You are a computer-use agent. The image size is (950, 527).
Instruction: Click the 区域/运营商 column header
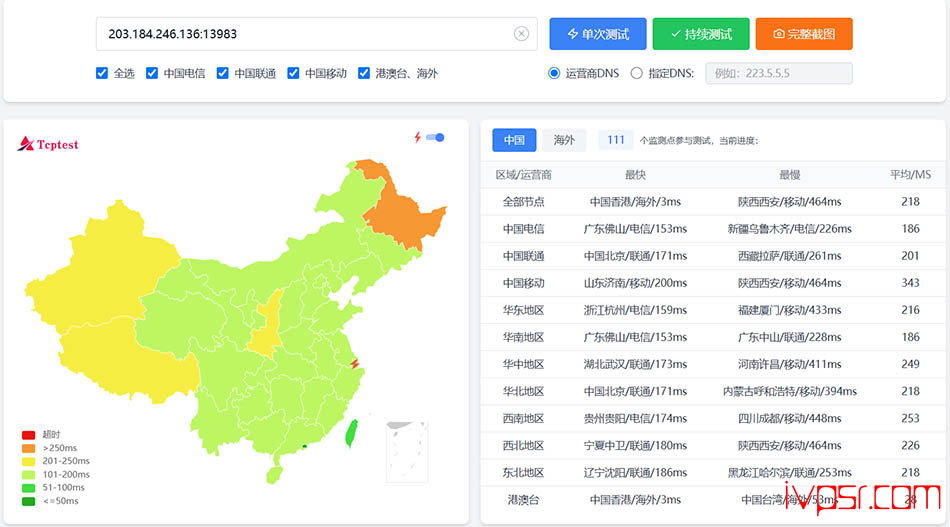pos(523,175)
